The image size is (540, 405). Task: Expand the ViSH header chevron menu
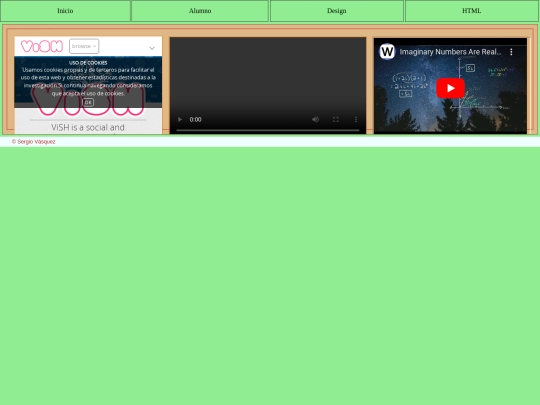[x=152, y=48]
